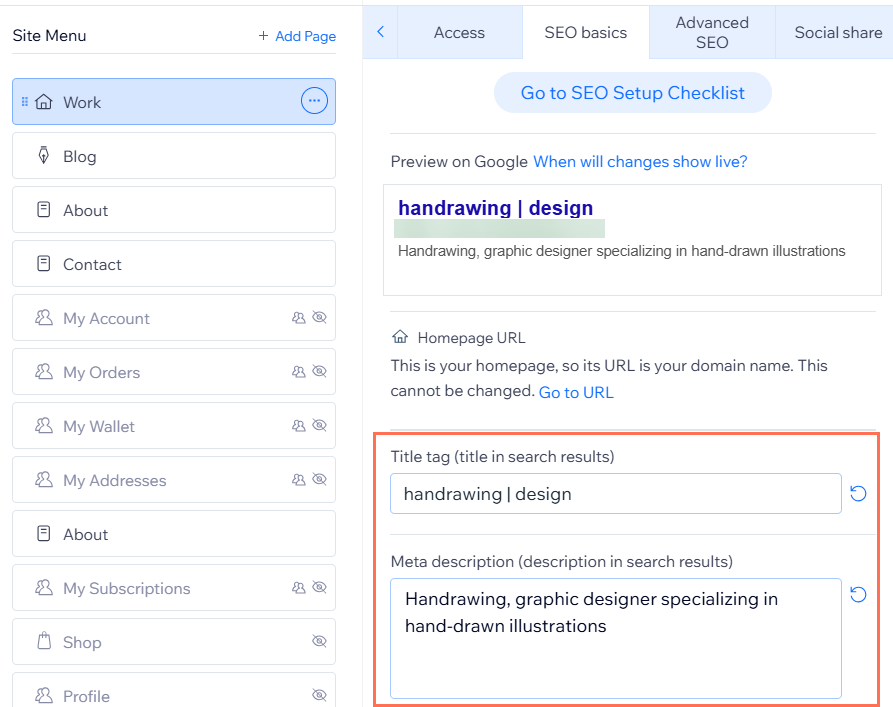Click the member access icon on My Wallet
893x707 pixels.
297,425
